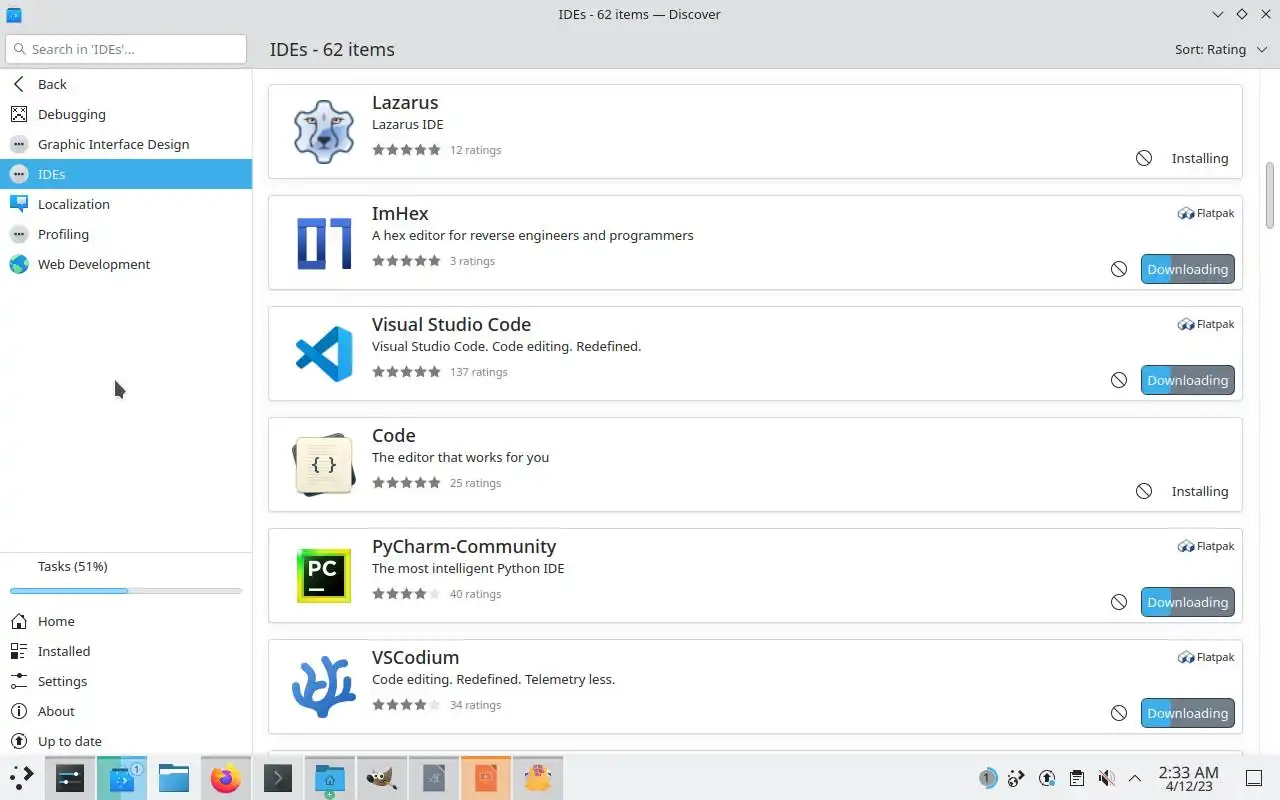Viewport: 1280px width, 800px height.
Task: Open the Localization category
Action: click(126, 204)
